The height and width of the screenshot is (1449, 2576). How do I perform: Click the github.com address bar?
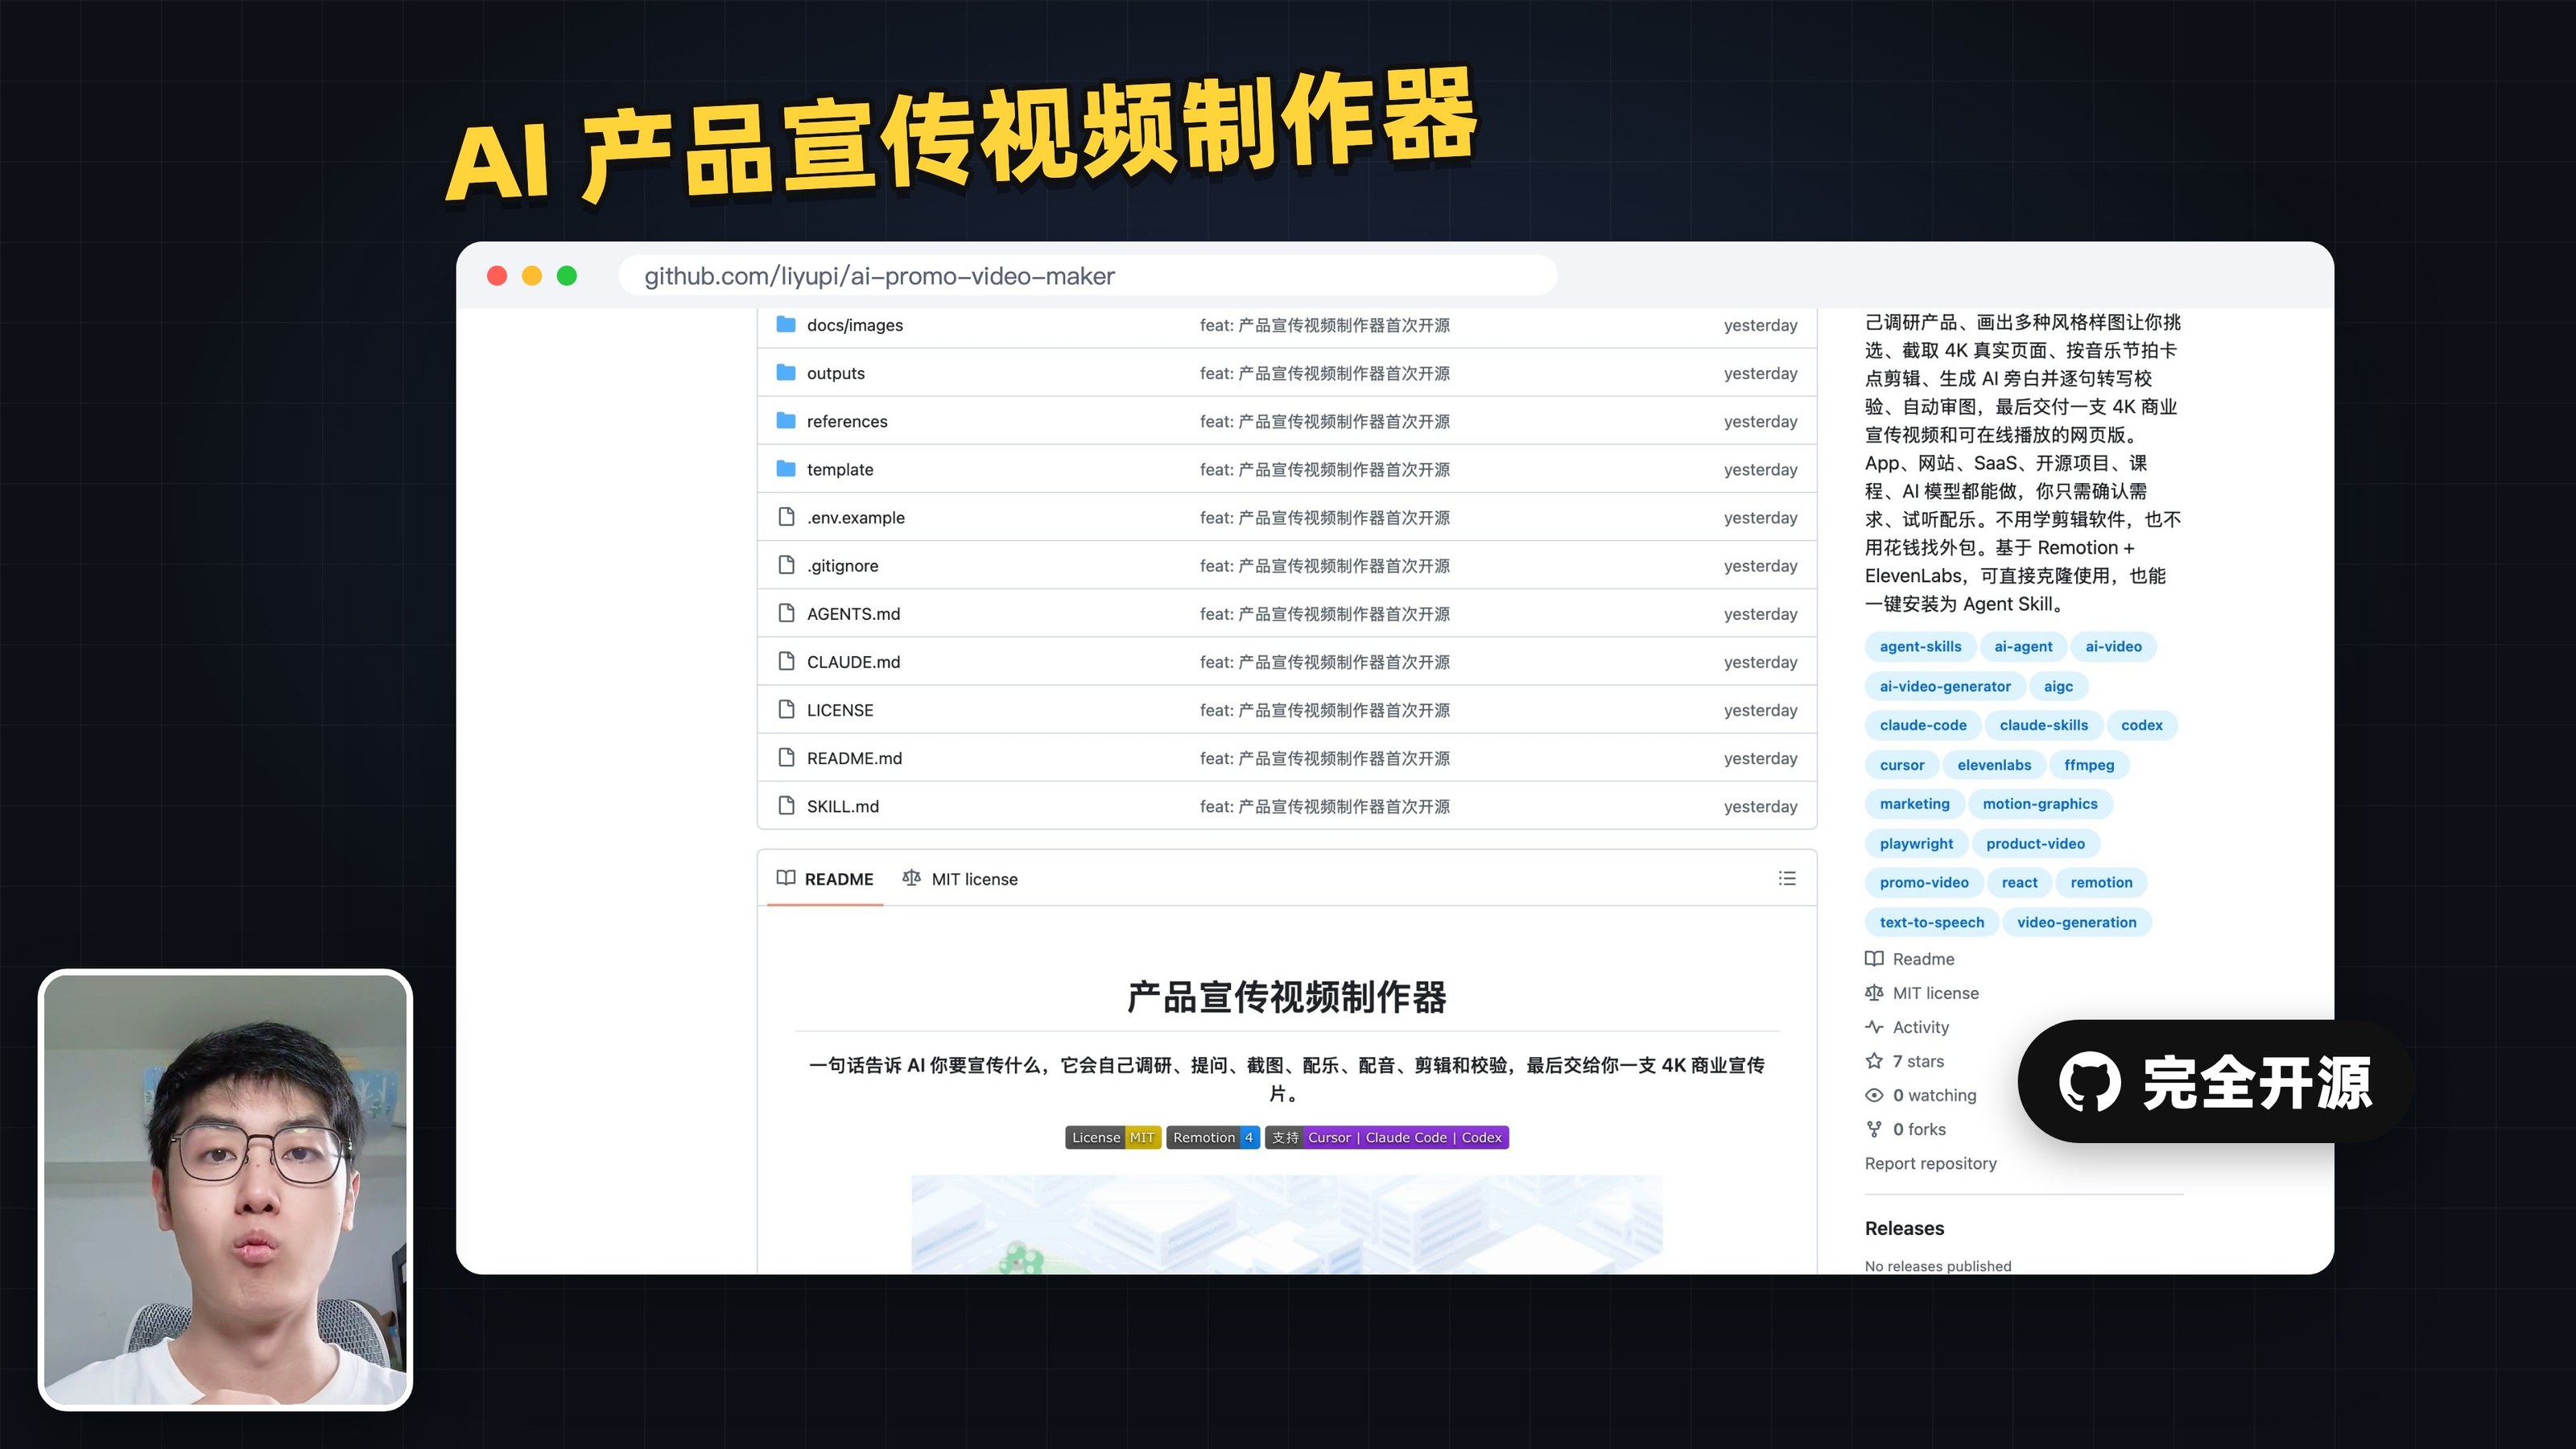tap(1087, 275)
